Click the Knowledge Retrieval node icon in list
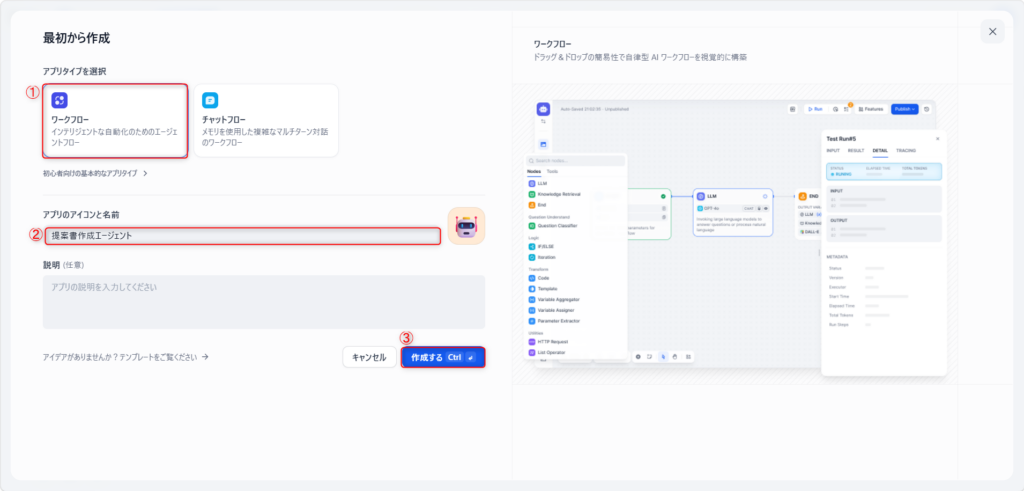 tap(532, 194)
